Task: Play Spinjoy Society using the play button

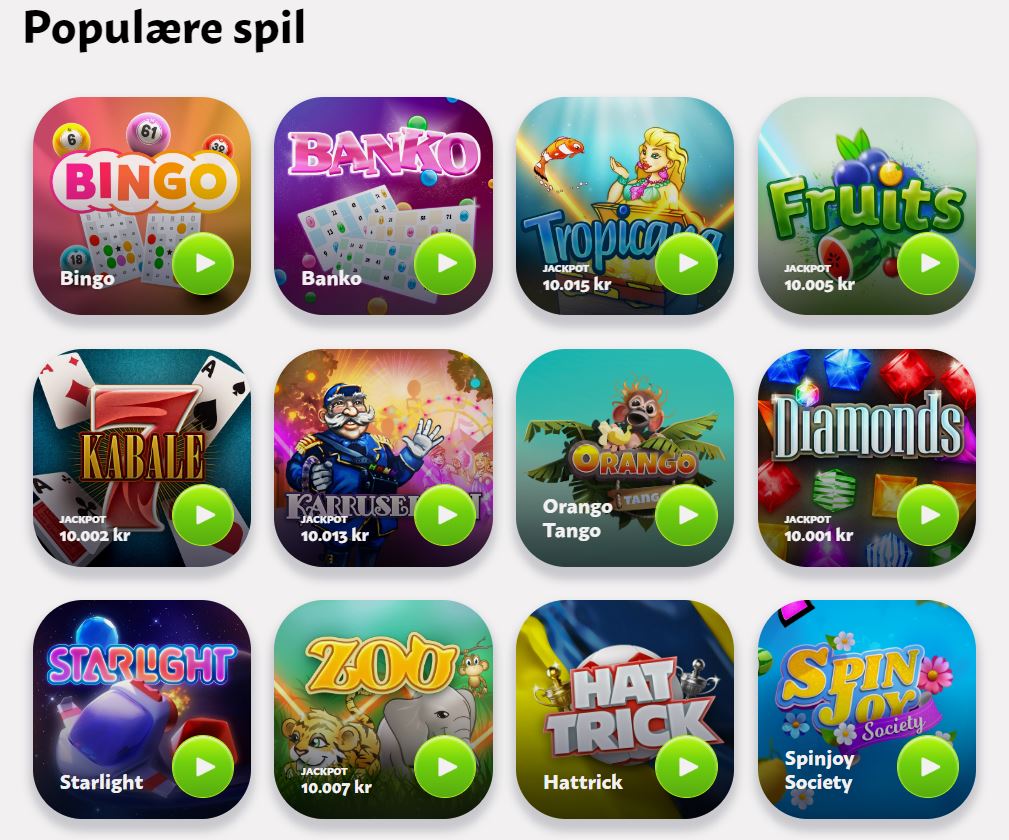Action: (928, 767)
